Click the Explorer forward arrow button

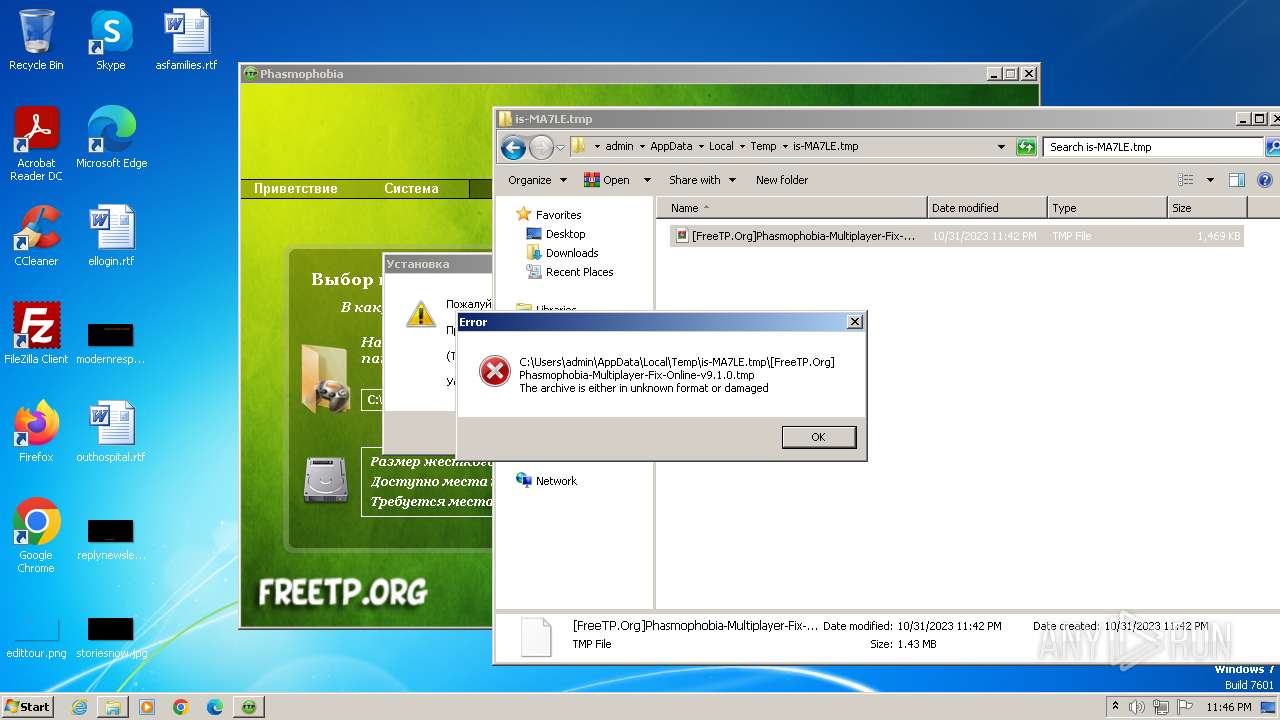click(541, 147)
